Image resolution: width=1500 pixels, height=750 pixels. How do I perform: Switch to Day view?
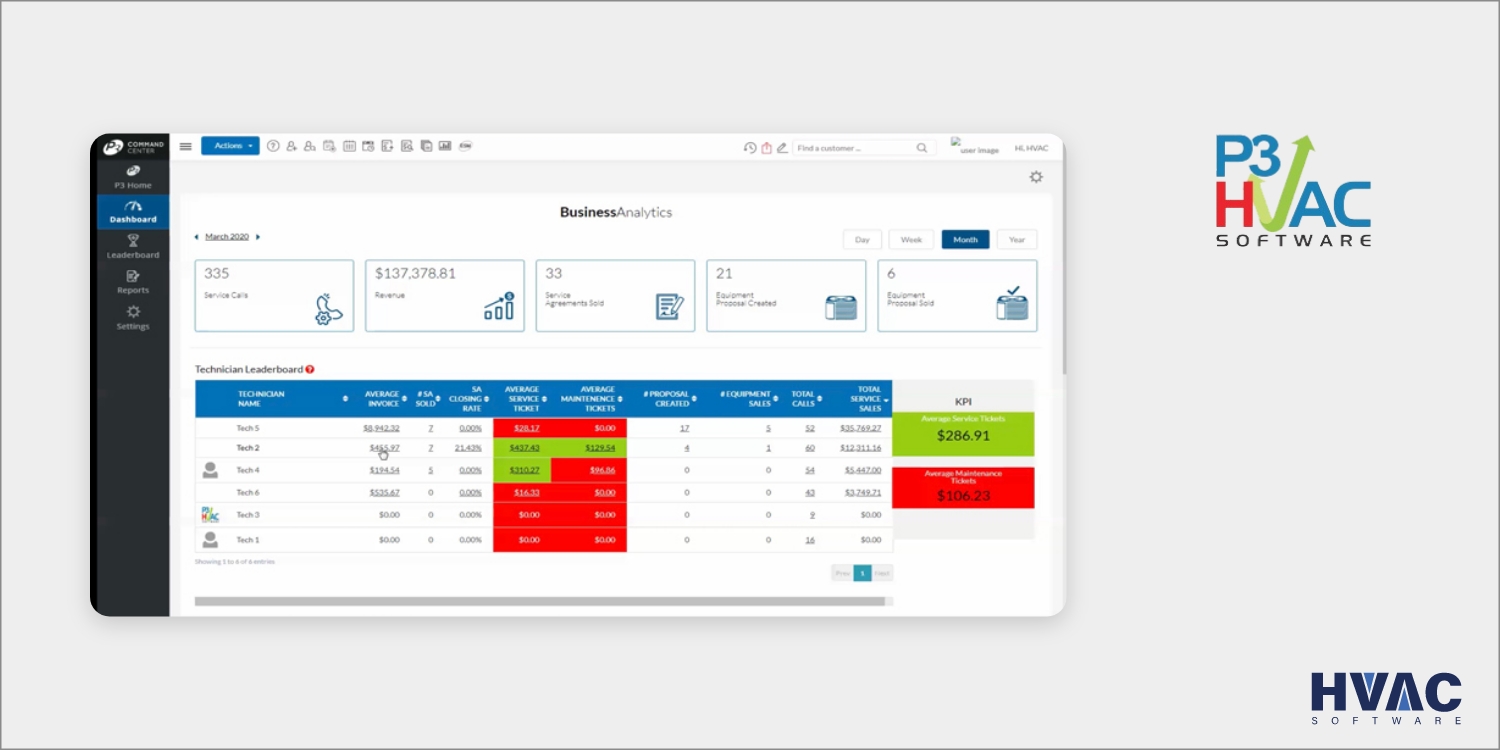tap(862, 240)
